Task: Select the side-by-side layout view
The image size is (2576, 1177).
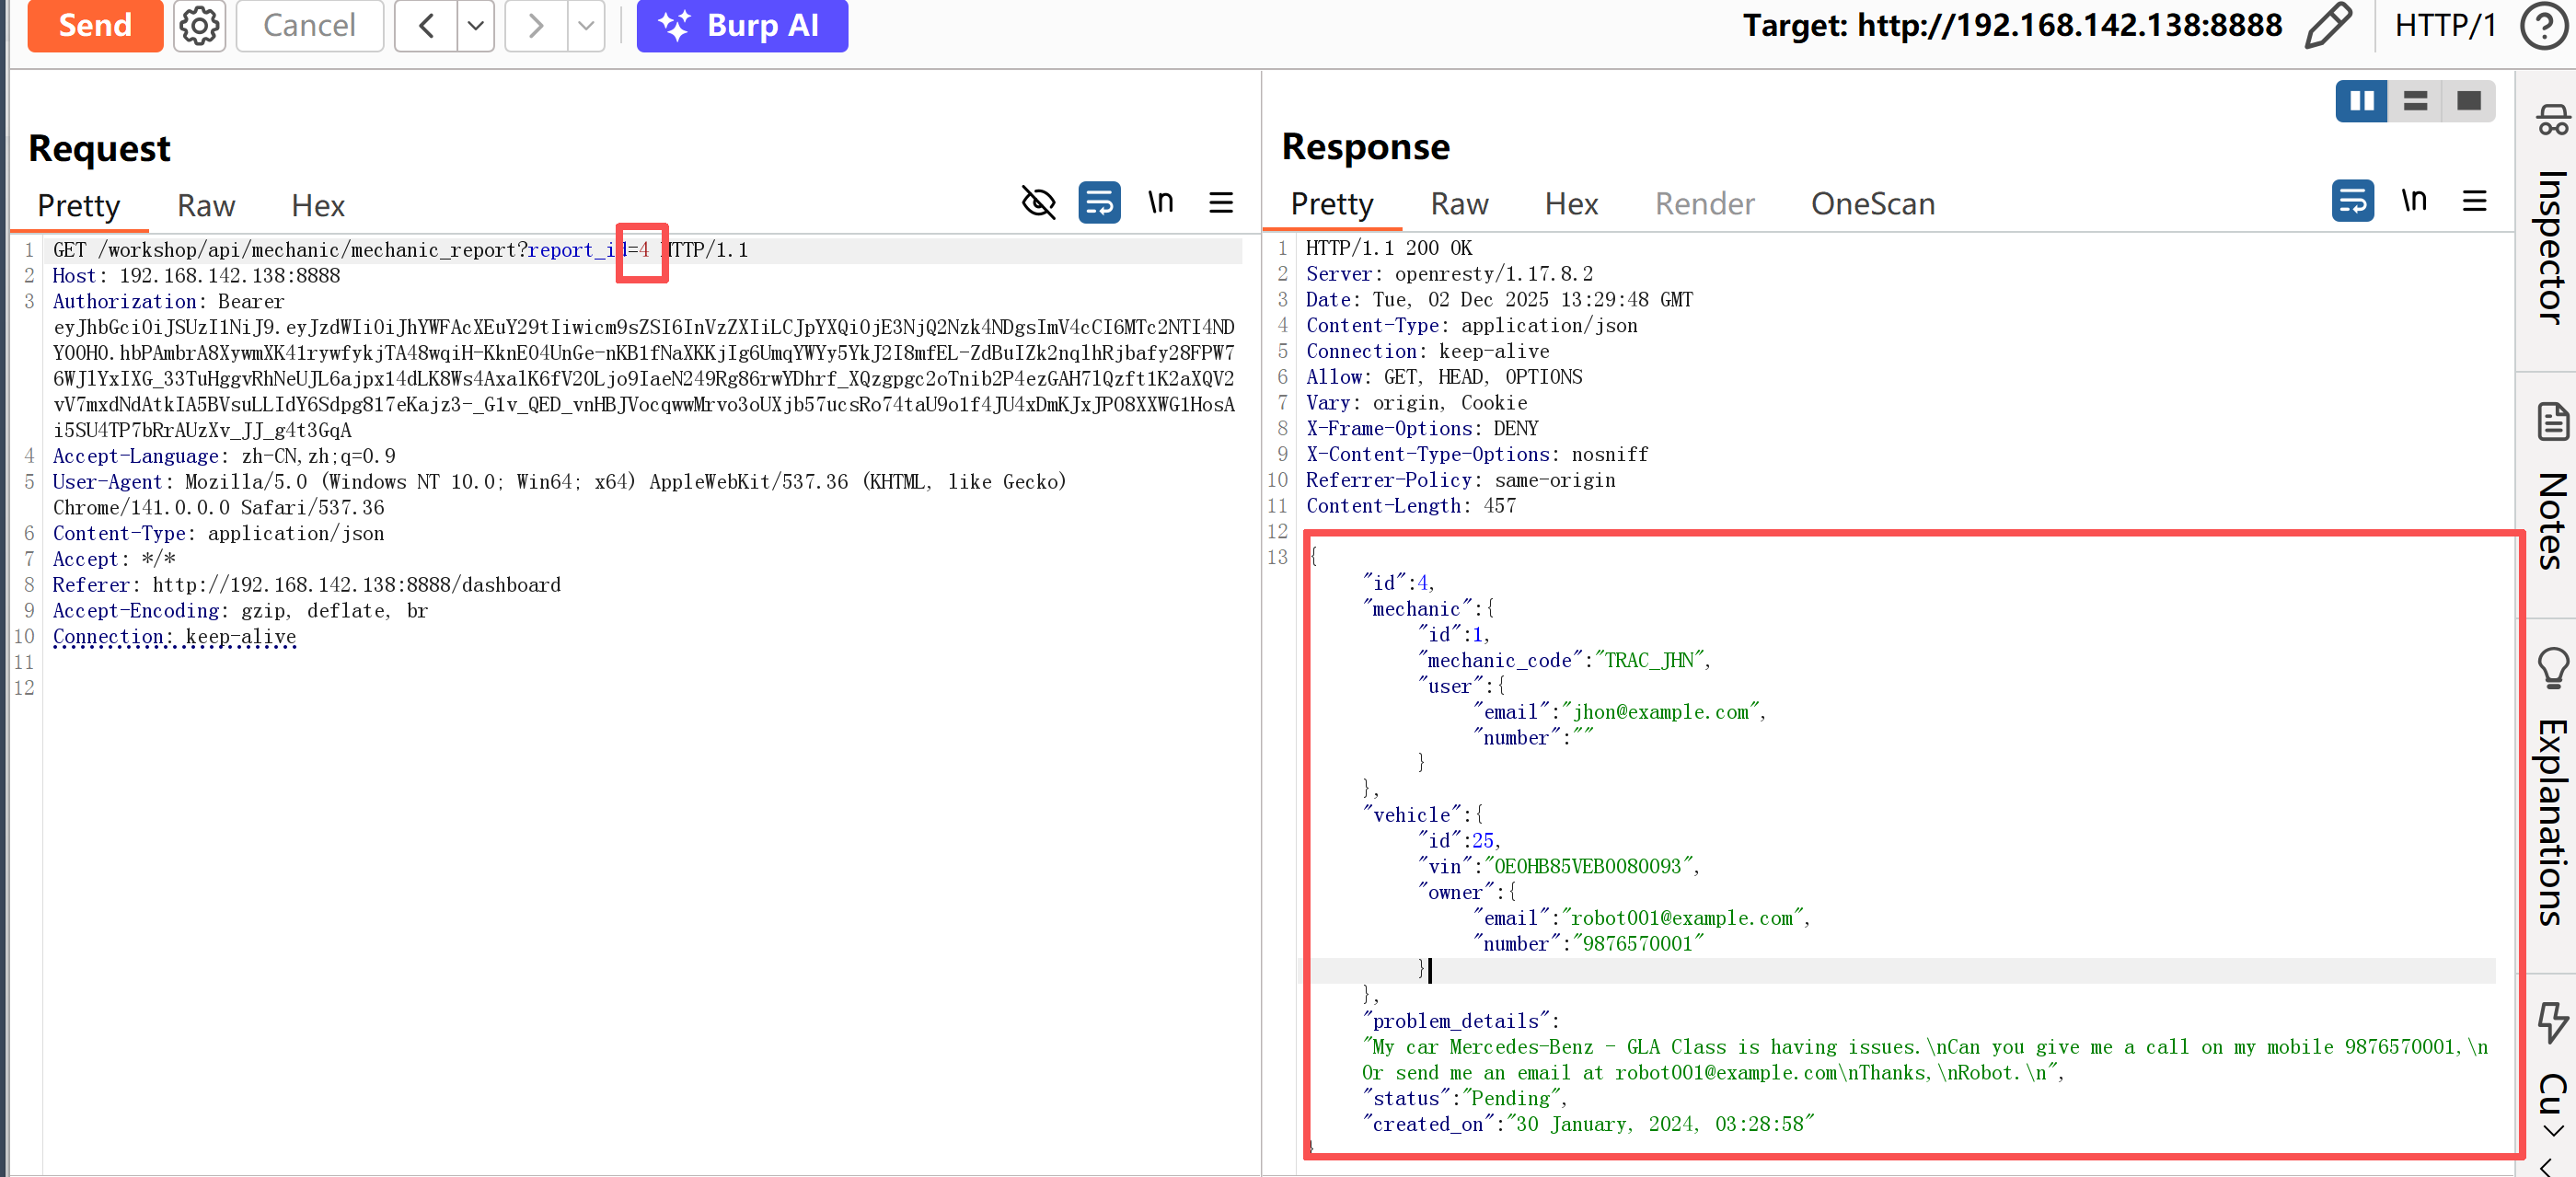Action: tap(2361, 101)
